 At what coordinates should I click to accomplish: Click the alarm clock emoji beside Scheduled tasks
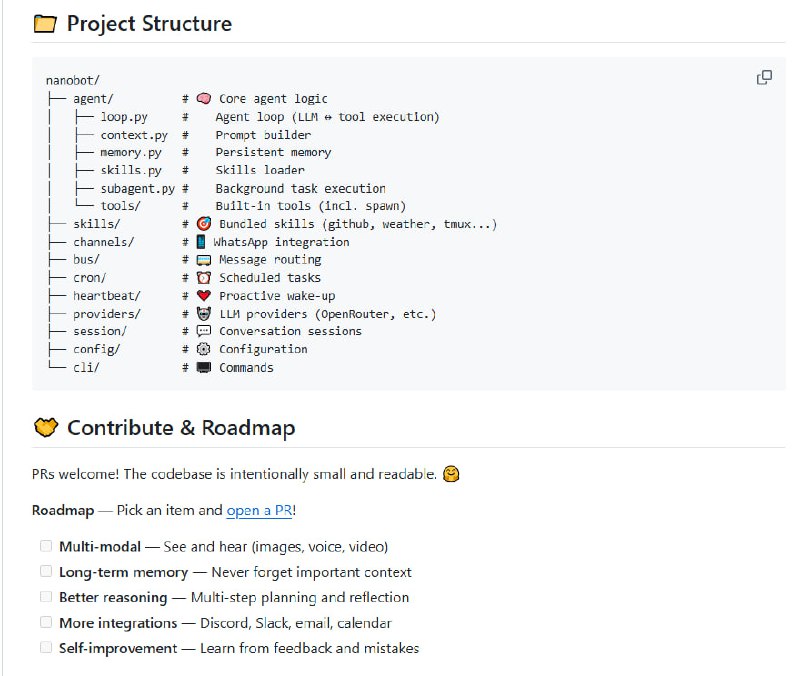click(x=203, y=278)
